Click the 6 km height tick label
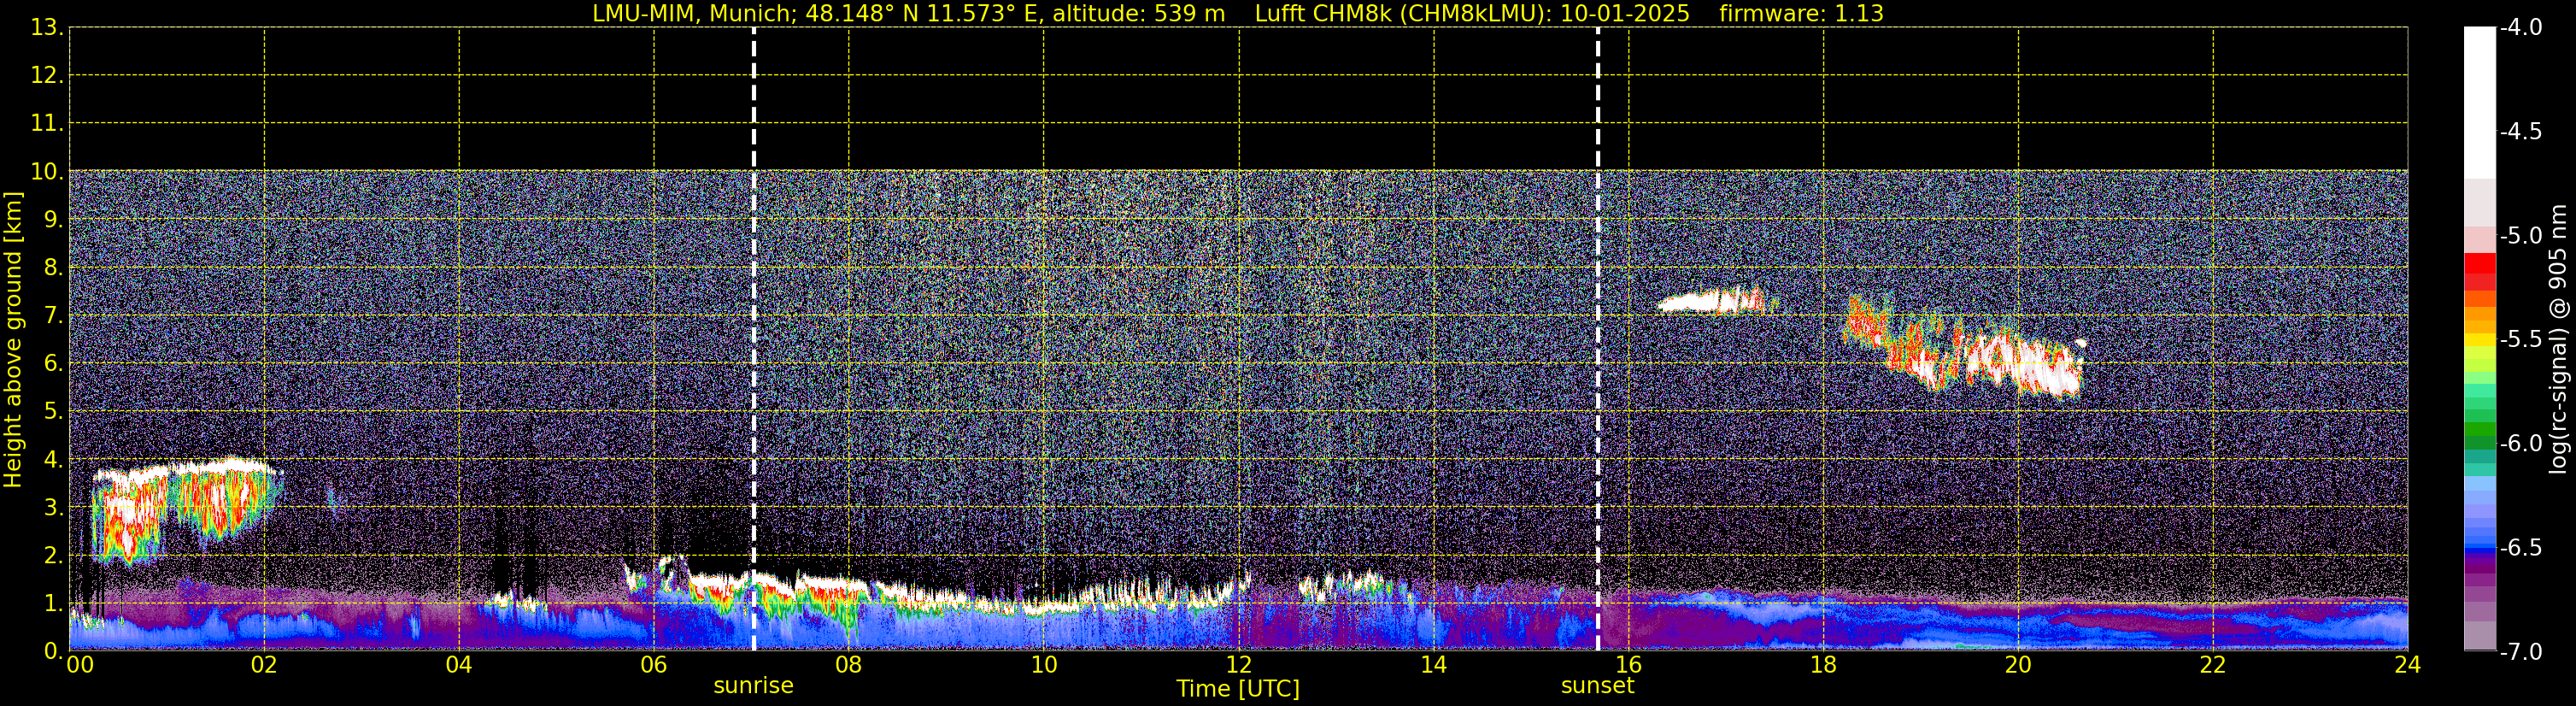 point(53,364)
